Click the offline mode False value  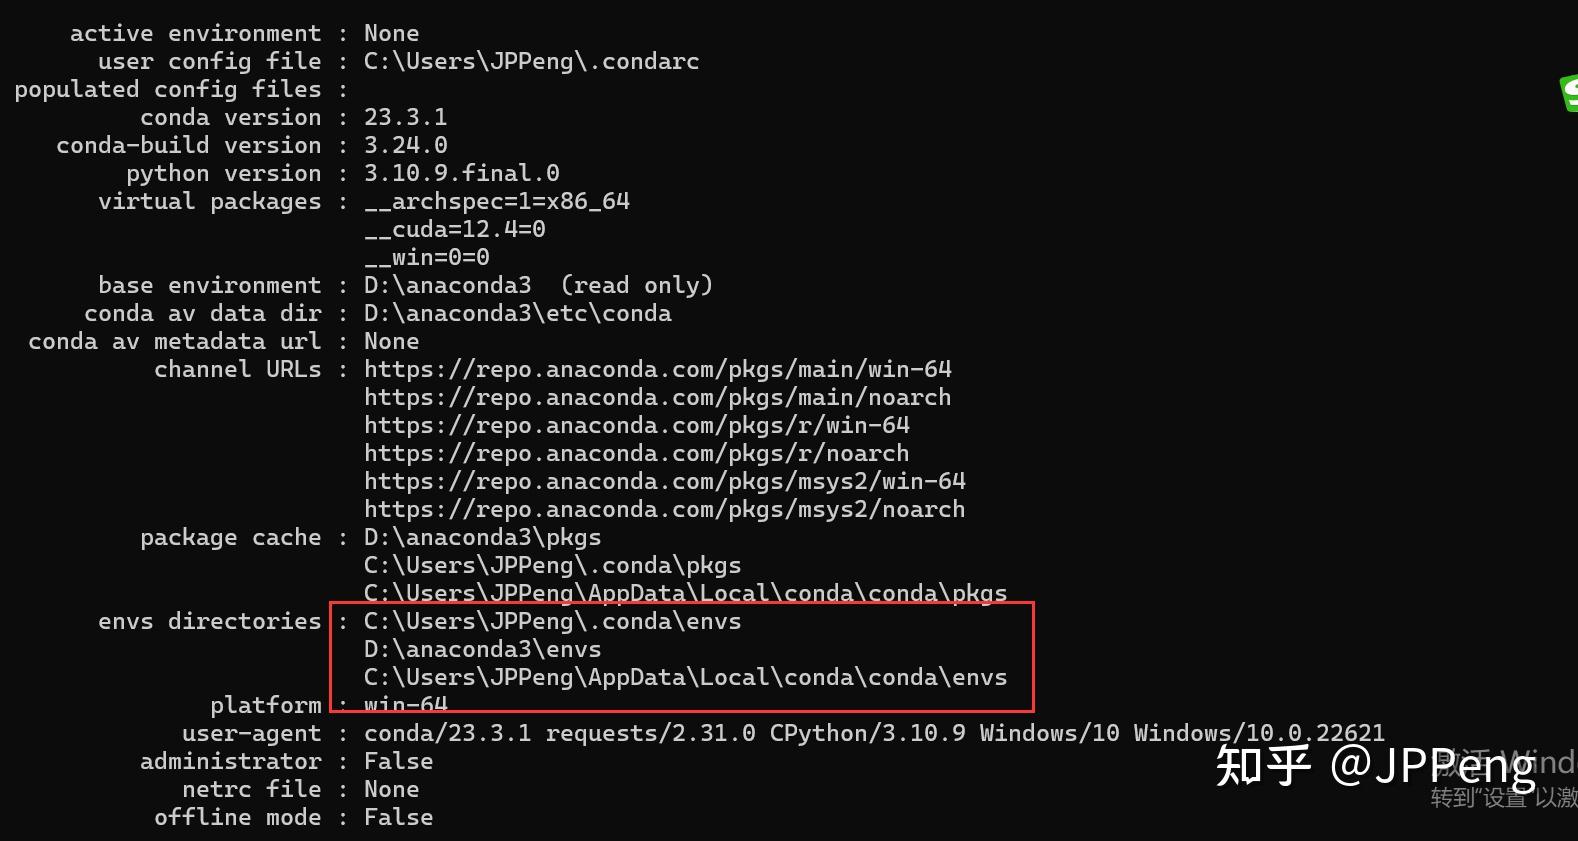pos(398,818)
